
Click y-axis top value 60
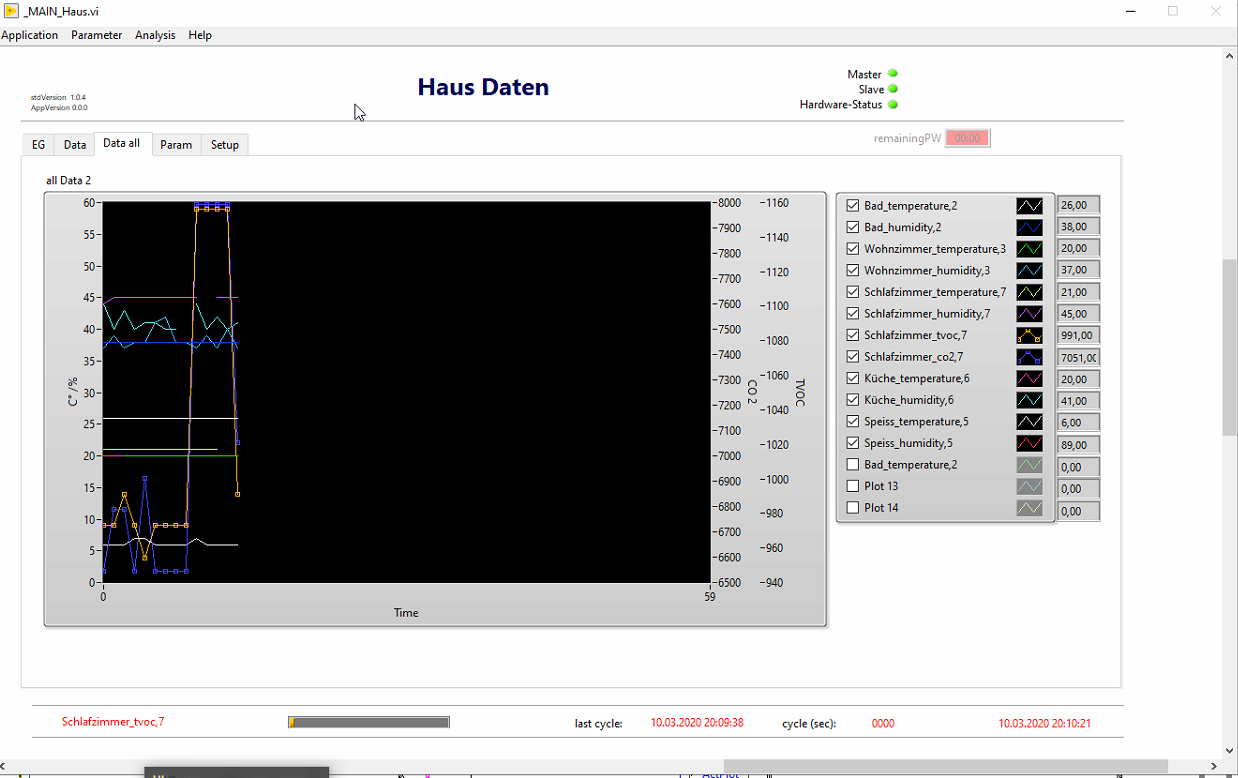(89, 203)
